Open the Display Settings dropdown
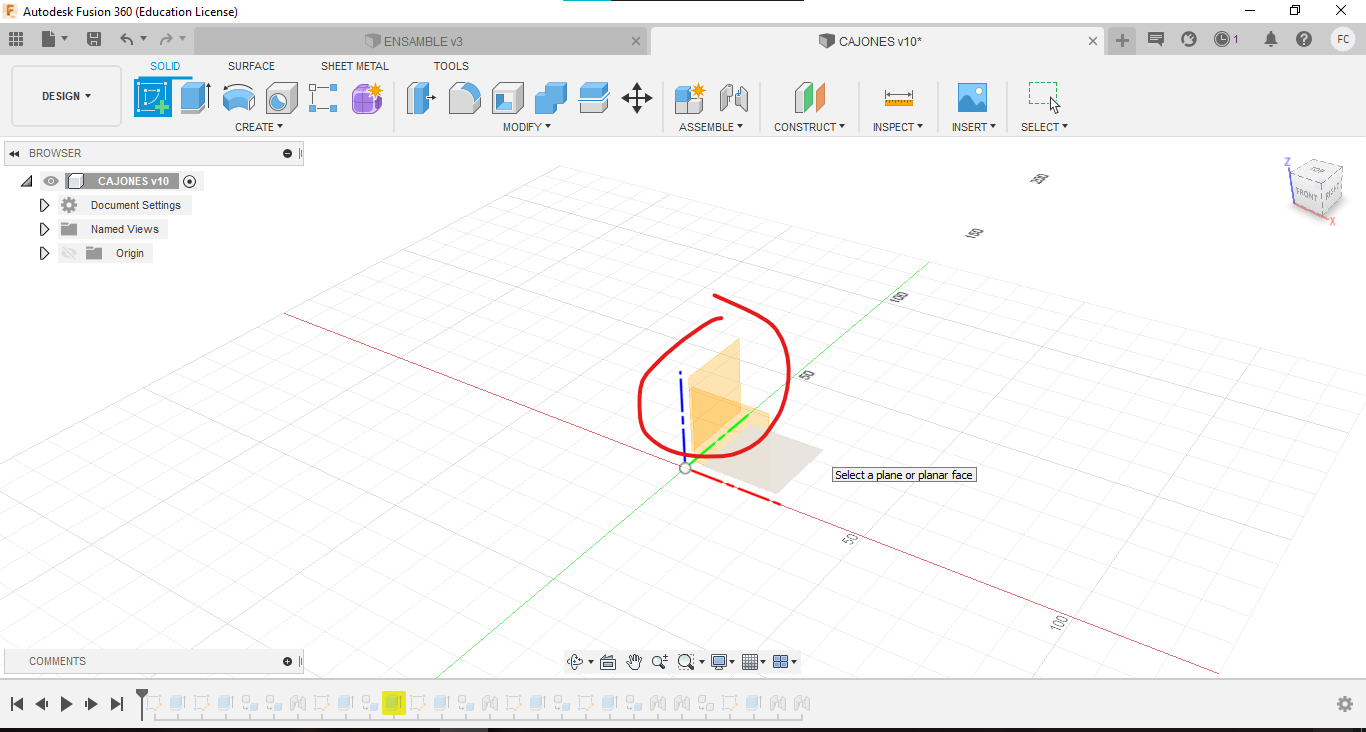This screenshot has height=732, width=1366. click(722, 662)
